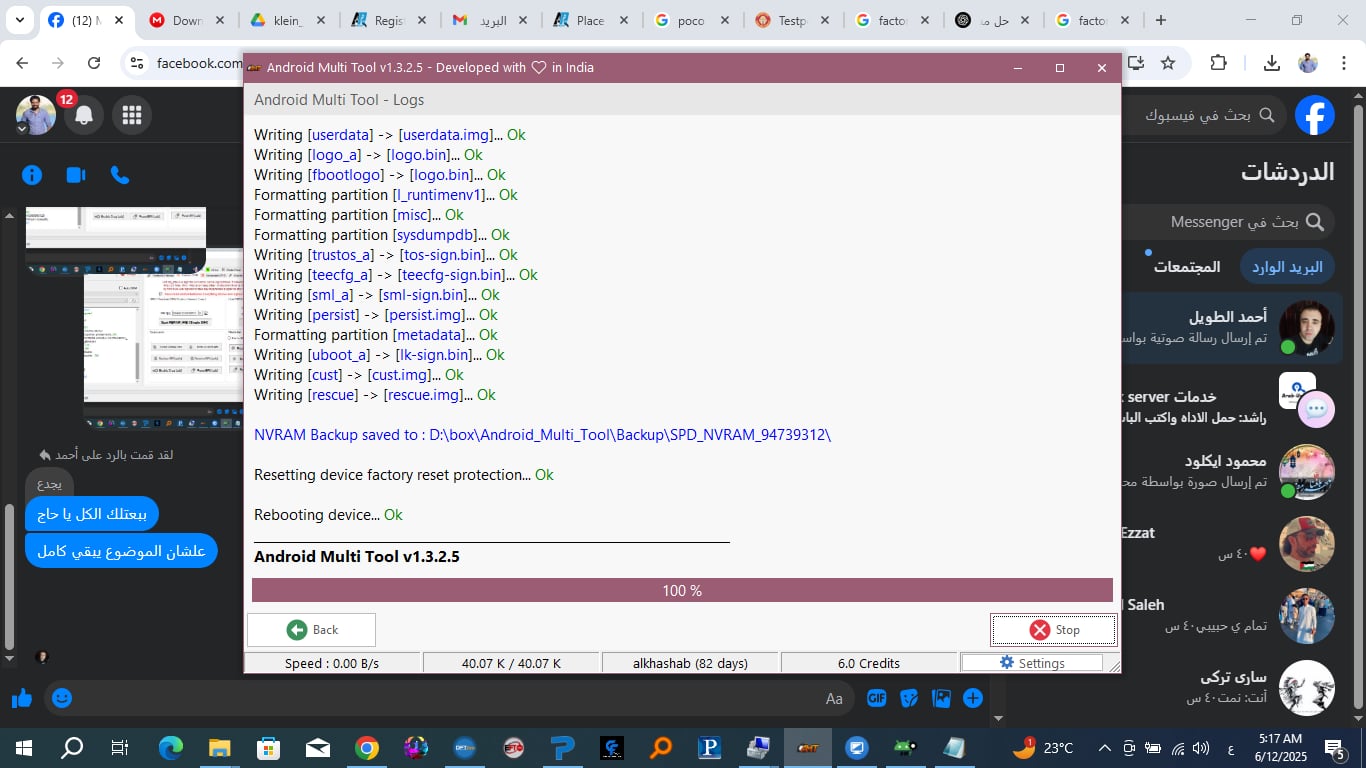The image size is (1366, 768).
Task: Go Back in Android Multi Tool
Action: [311, 630]
